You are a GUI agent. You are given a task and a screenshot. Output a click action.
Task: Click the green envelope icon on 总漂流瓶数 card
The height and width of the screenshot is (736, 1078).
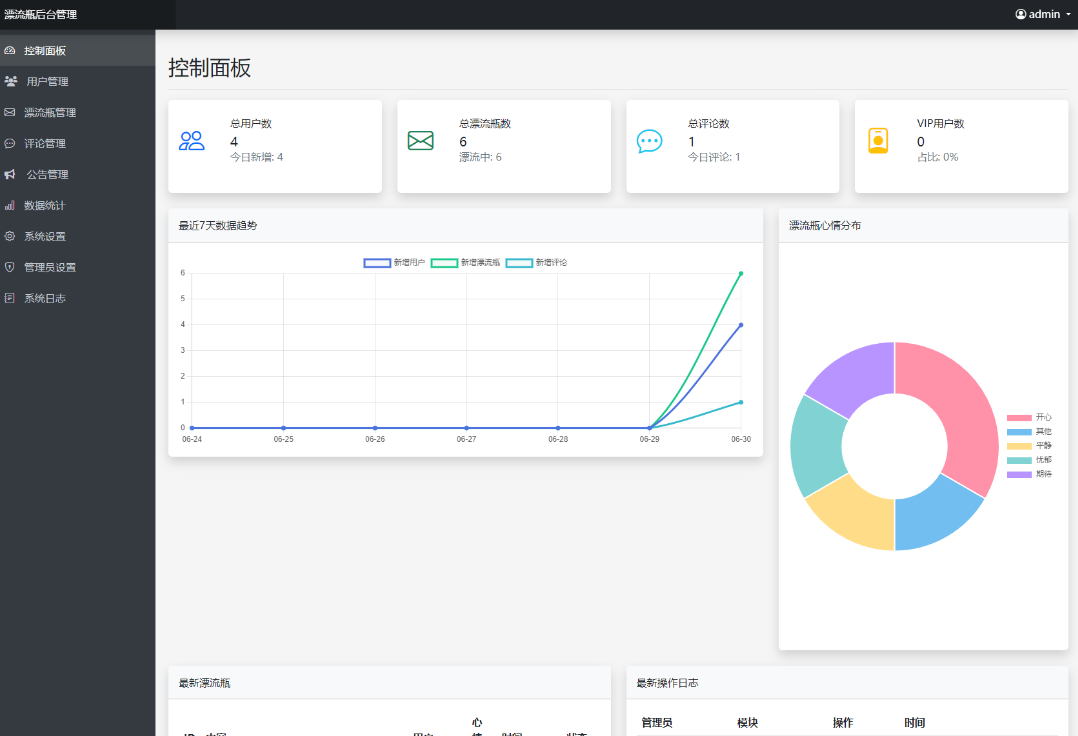(421, 141)
